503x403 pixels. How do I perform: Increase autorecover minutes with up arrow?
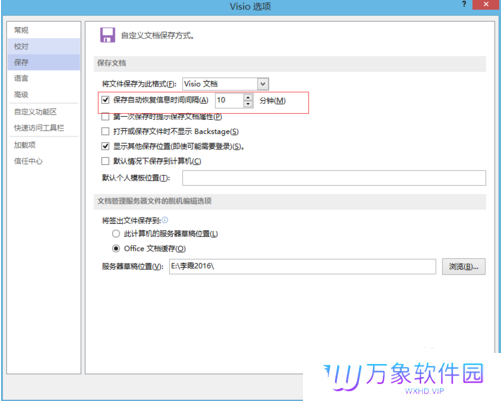248,97
